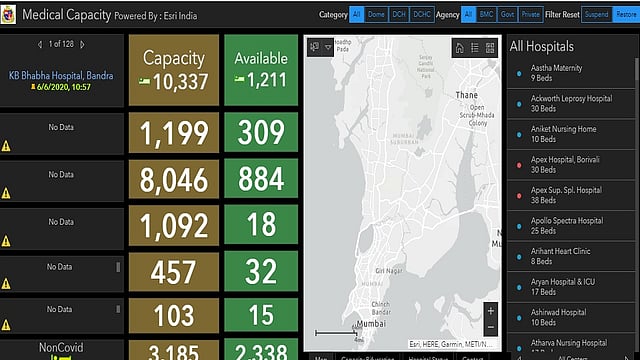Toggle the BMC agency filter
Image resolution: width=640 pixels, height=360 pixels.
pos(486,15)
